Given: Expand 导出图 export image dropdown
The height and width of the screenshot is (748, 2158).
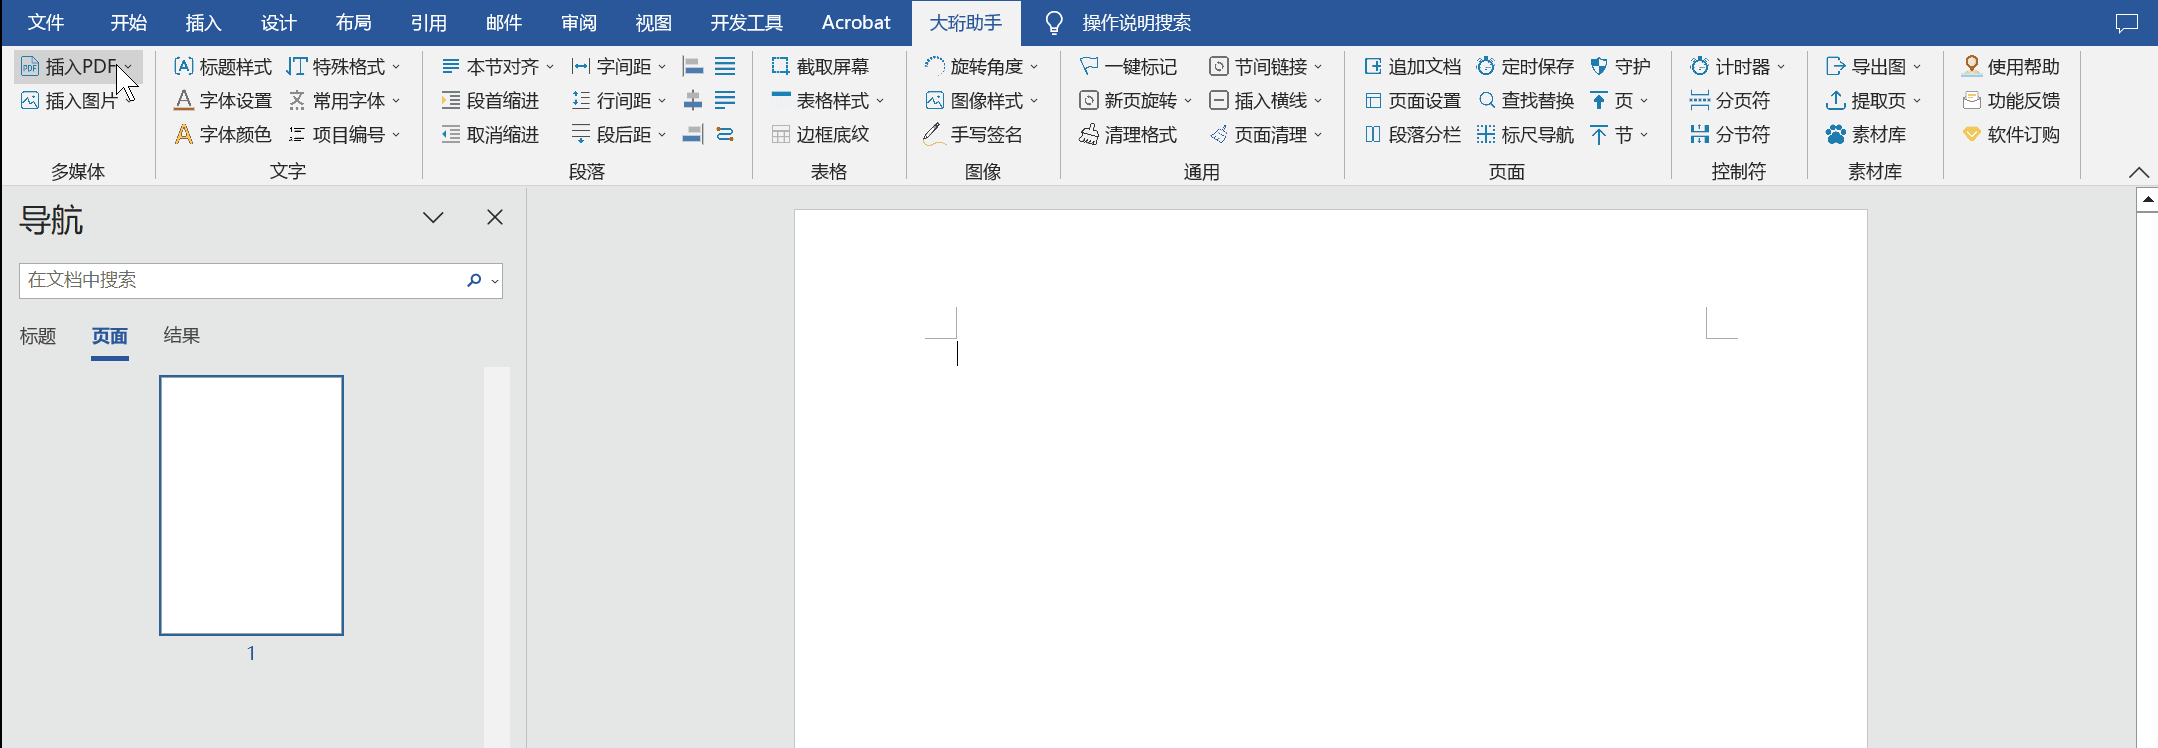Looking at the screenshot, I should [x=1917, y=68].
